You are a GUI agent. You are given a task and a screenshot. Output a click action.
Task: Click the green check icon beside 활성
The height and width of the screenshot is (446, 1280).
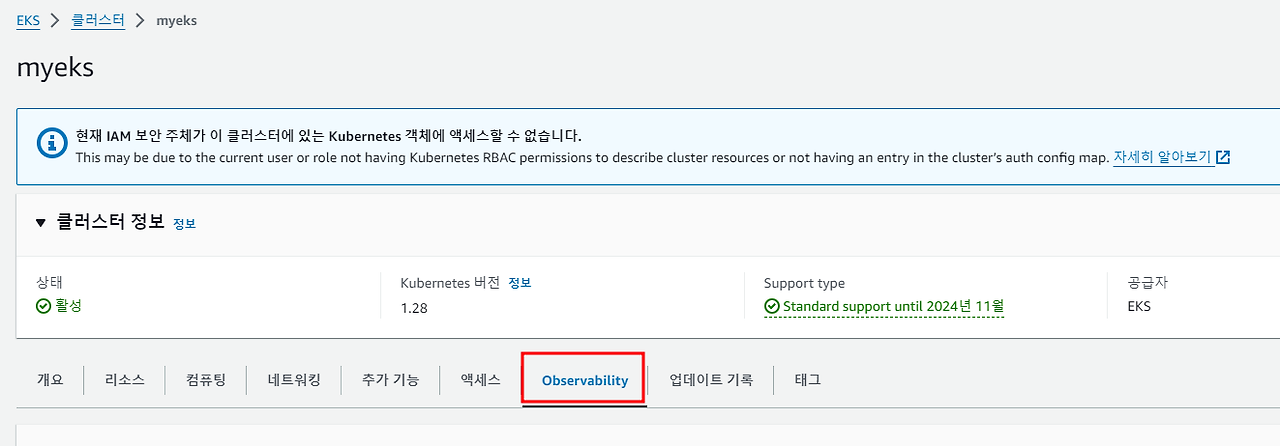(x=43, y=306)
